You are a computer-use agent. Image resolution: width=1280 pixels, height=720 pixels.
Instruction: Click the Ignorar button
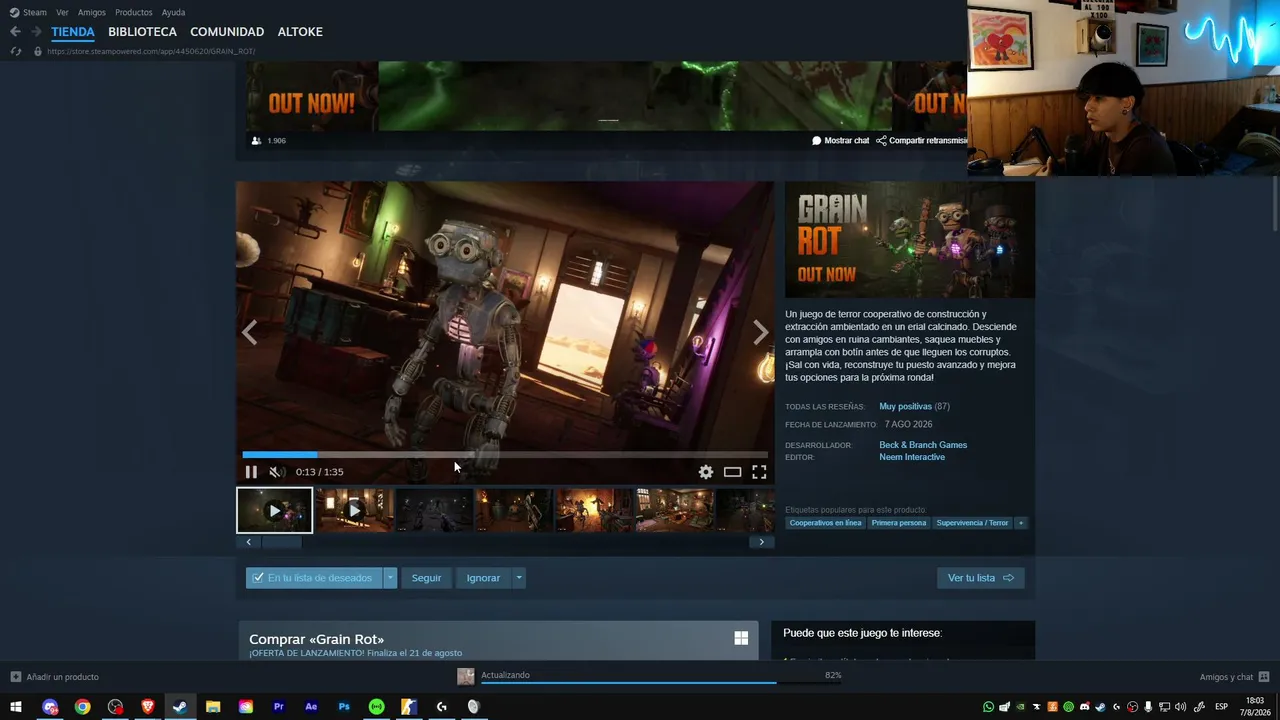tap(483, 578)
